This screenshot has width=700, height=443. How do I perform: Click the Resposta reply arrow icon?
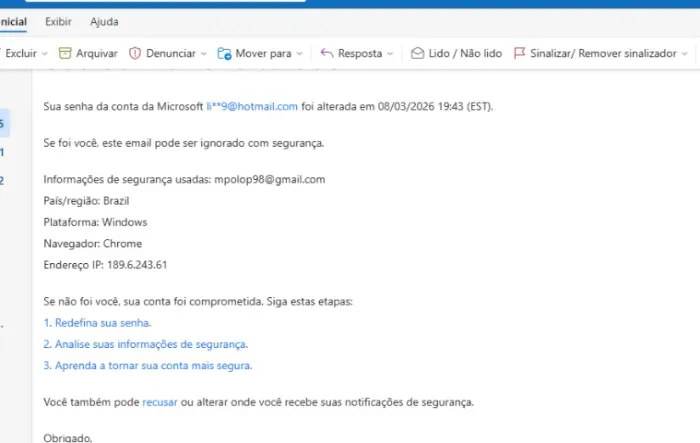coord(327,54)
